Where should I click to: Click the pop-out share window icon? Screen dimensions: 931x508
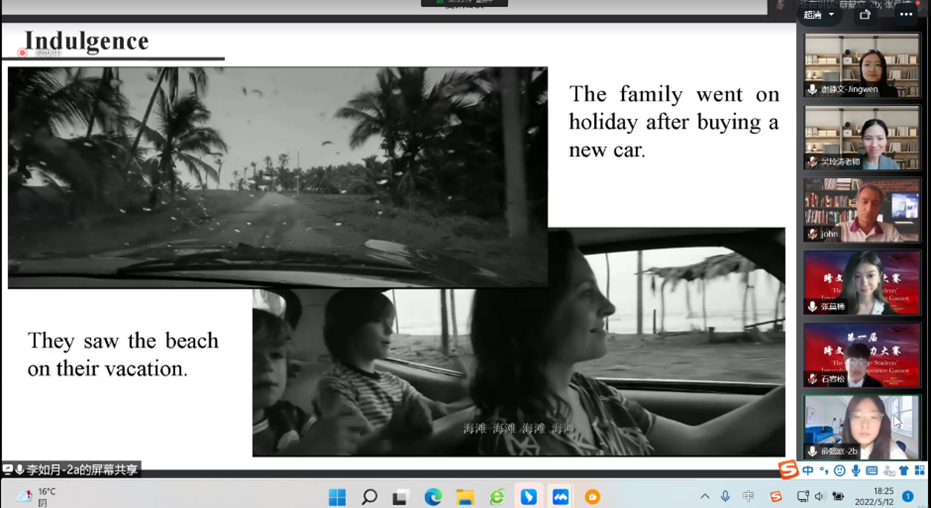coord(865,15)
